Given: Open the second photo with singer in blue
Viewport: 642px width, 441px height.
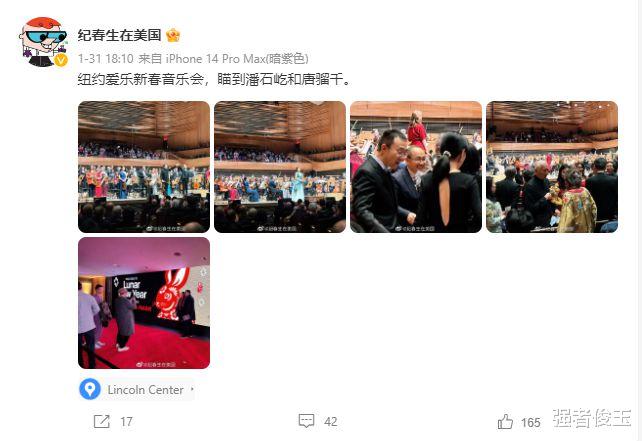Looking at the screenshot, I should 280,167.
